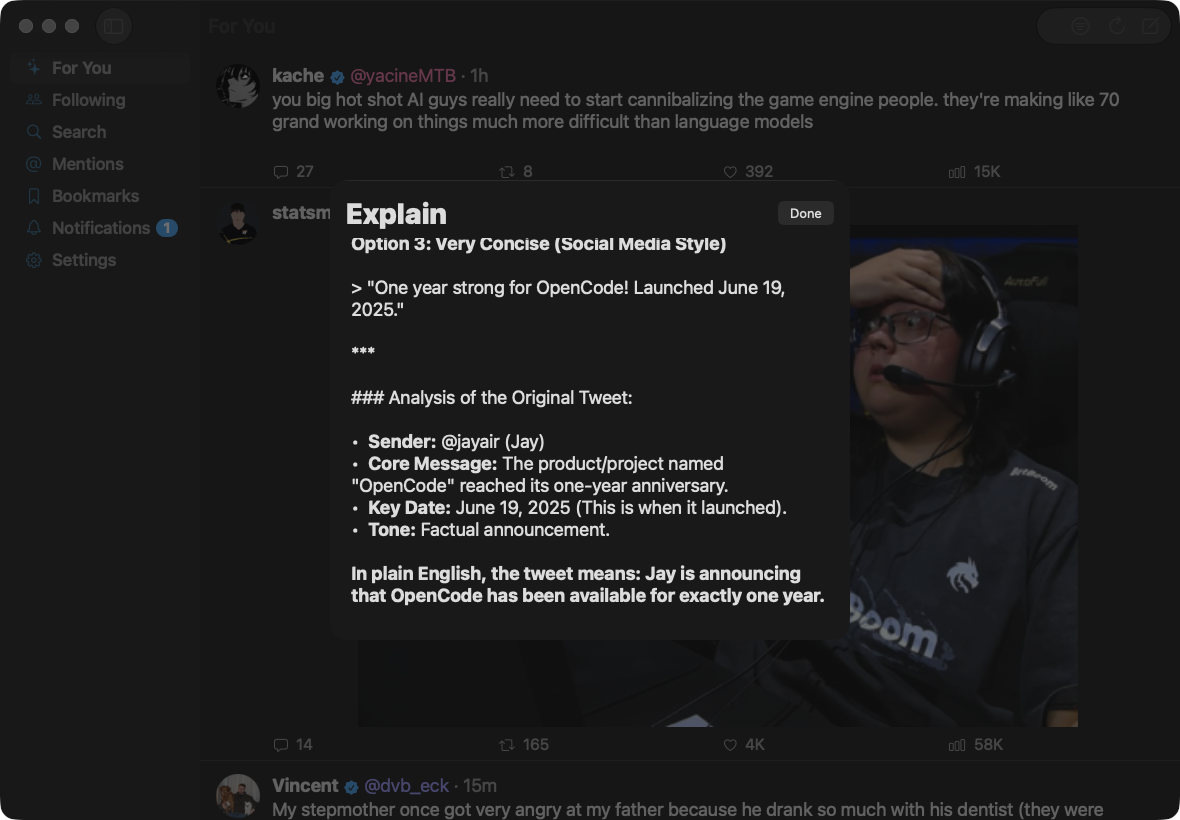Viewport: 1180px width, 820px height.
Task: Open Notifications with one unread badge
Action: (x=100, y=228)
